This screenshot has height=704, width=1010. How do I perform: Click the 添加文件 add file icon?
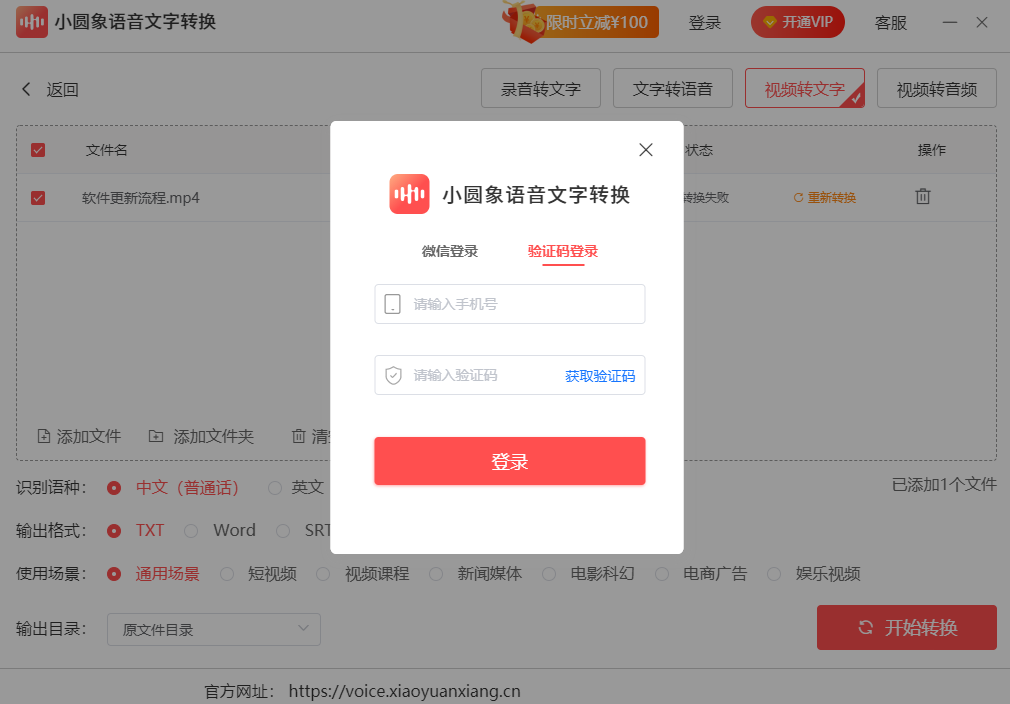(x=43, y=436)
